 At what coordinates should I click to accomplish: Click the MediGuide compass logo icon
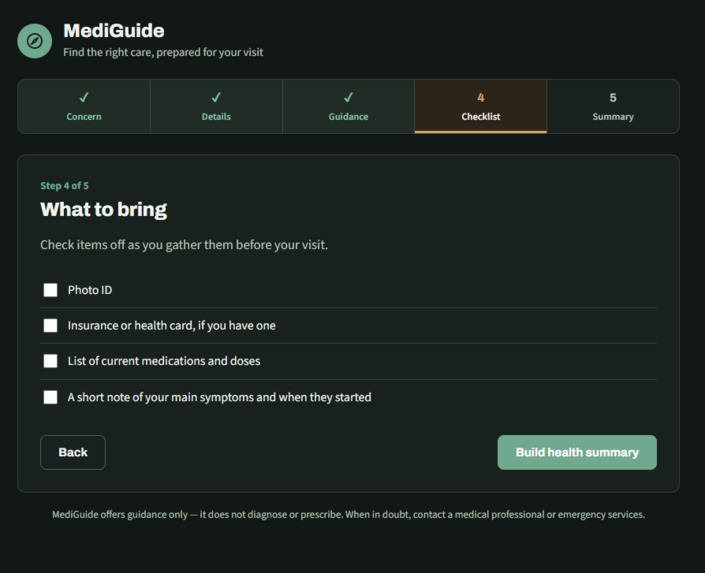coord(35,41)
